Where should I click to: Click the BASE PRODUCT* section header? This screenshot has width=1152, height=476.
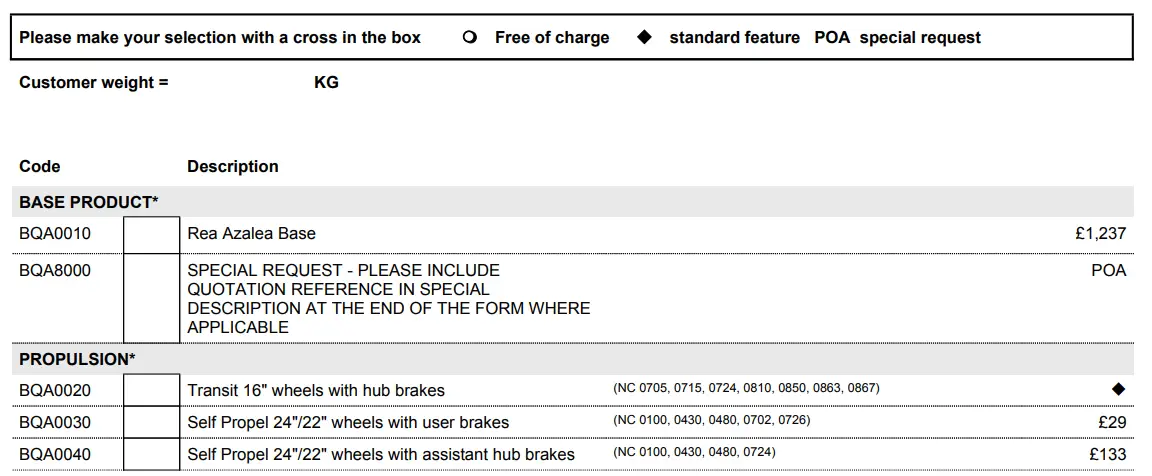(89, 202)
